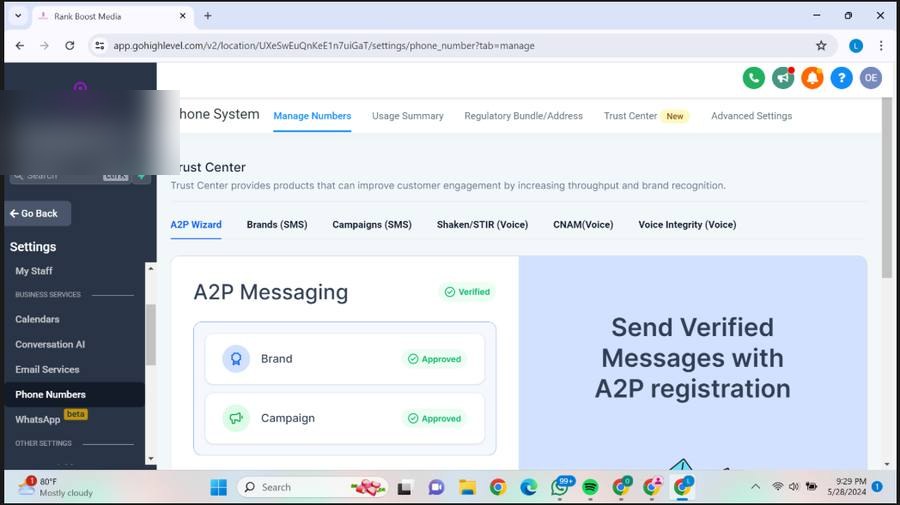This screenshot has width=900, height=505.
Task: Open the megaphone announcements icon
Action: [783, 78]
